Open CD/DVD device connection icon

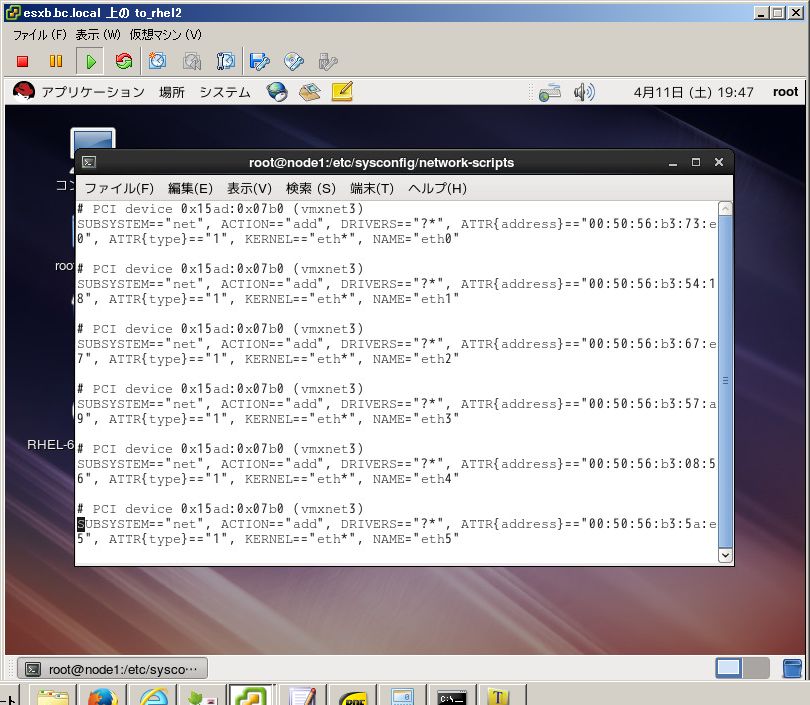293,61
